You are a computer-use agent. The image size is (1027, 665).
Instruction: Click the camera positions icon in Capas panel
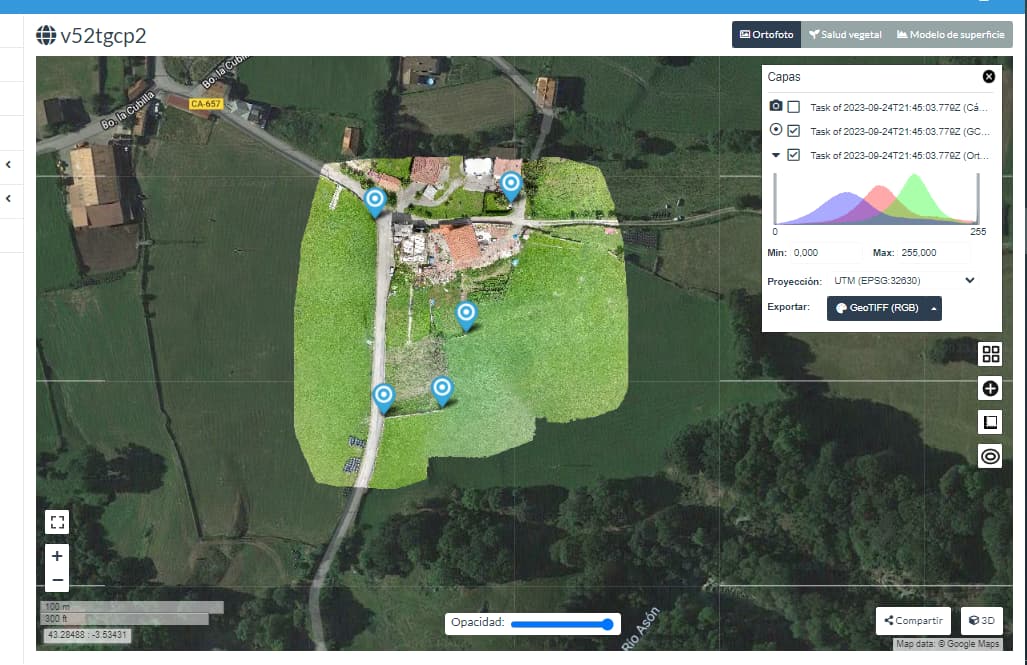click(777, 104)
